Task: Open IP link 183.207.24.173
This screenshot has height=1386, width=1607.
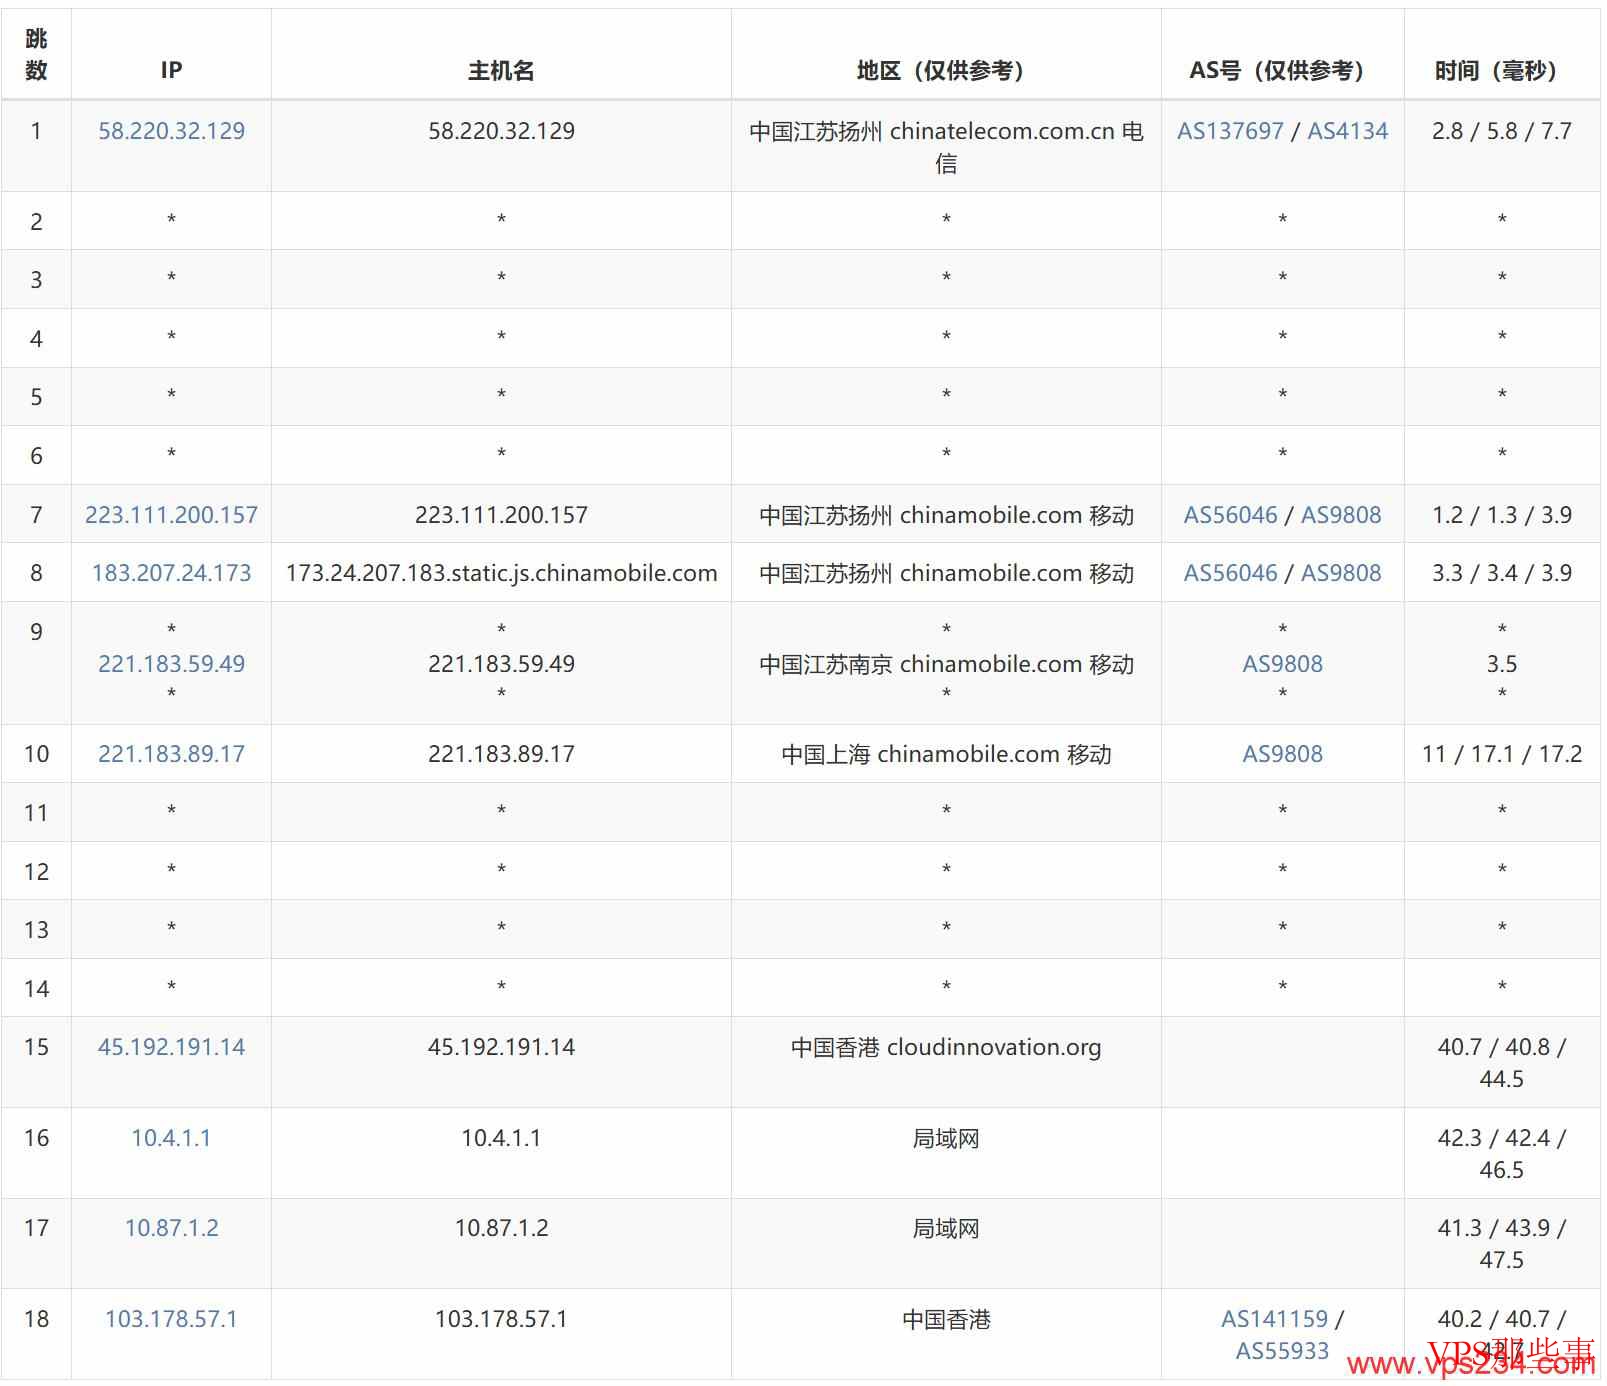Action: pos(171,573)
